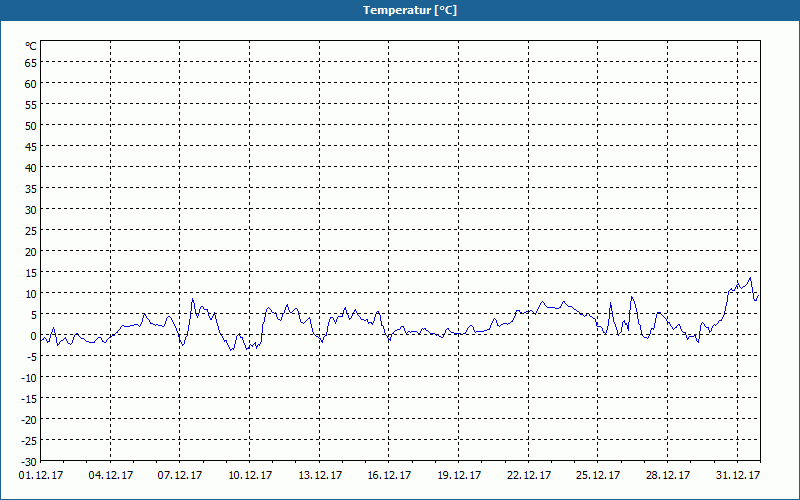
Task: Click the 50 value on the Y-axis
Action: click(x=31, y=126)
